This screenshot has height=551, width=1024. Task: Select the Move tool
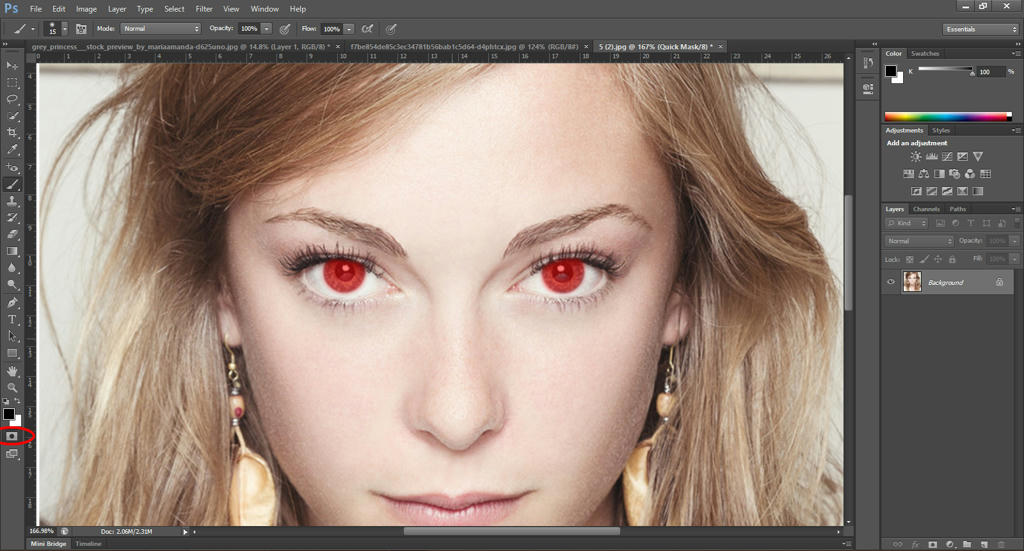(12, 66)
